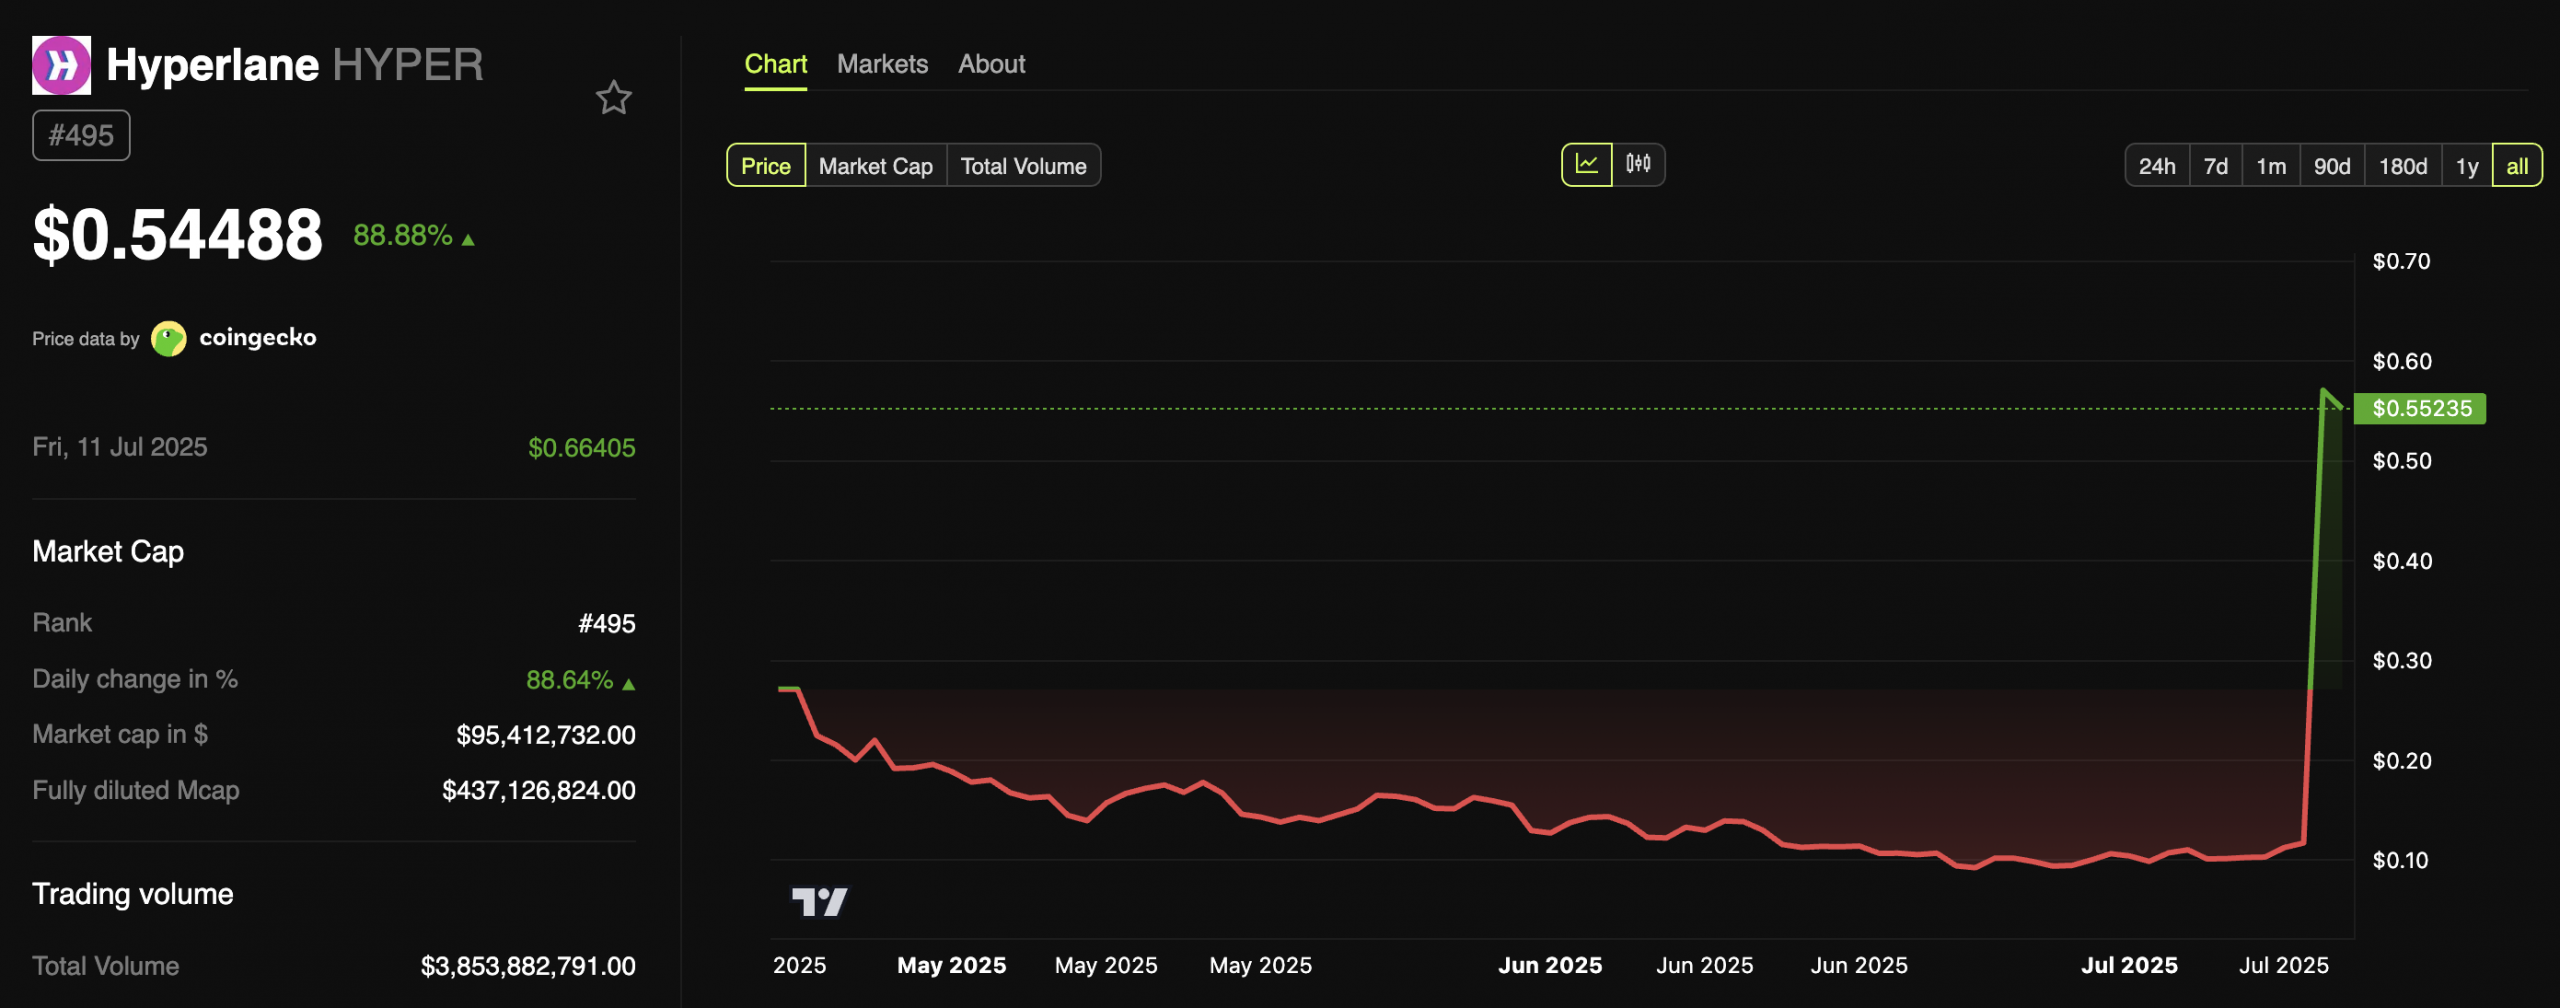Image resolution: width=2560 pixels, height=1008 pixels.
Task: Set chart range to 1y
Action: (2466, 166)
